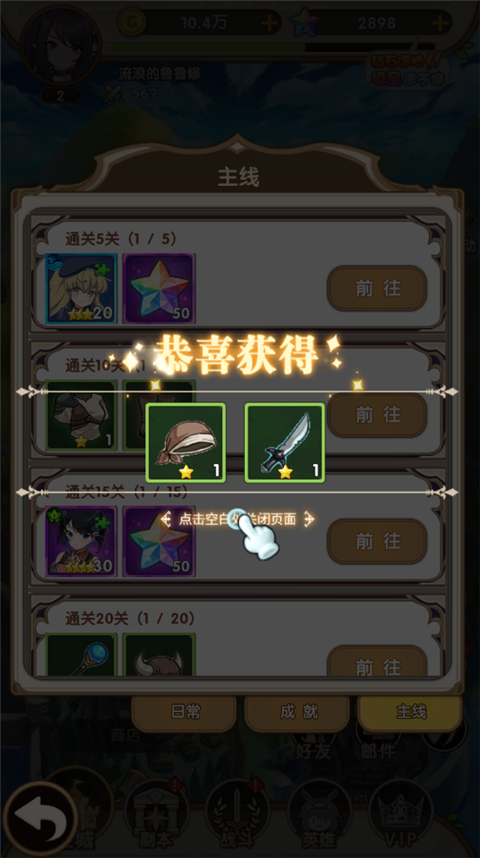Screen dimensions: 480x858
Task: Tap the bandana headwear reward icon
Action: click(186, 443)
